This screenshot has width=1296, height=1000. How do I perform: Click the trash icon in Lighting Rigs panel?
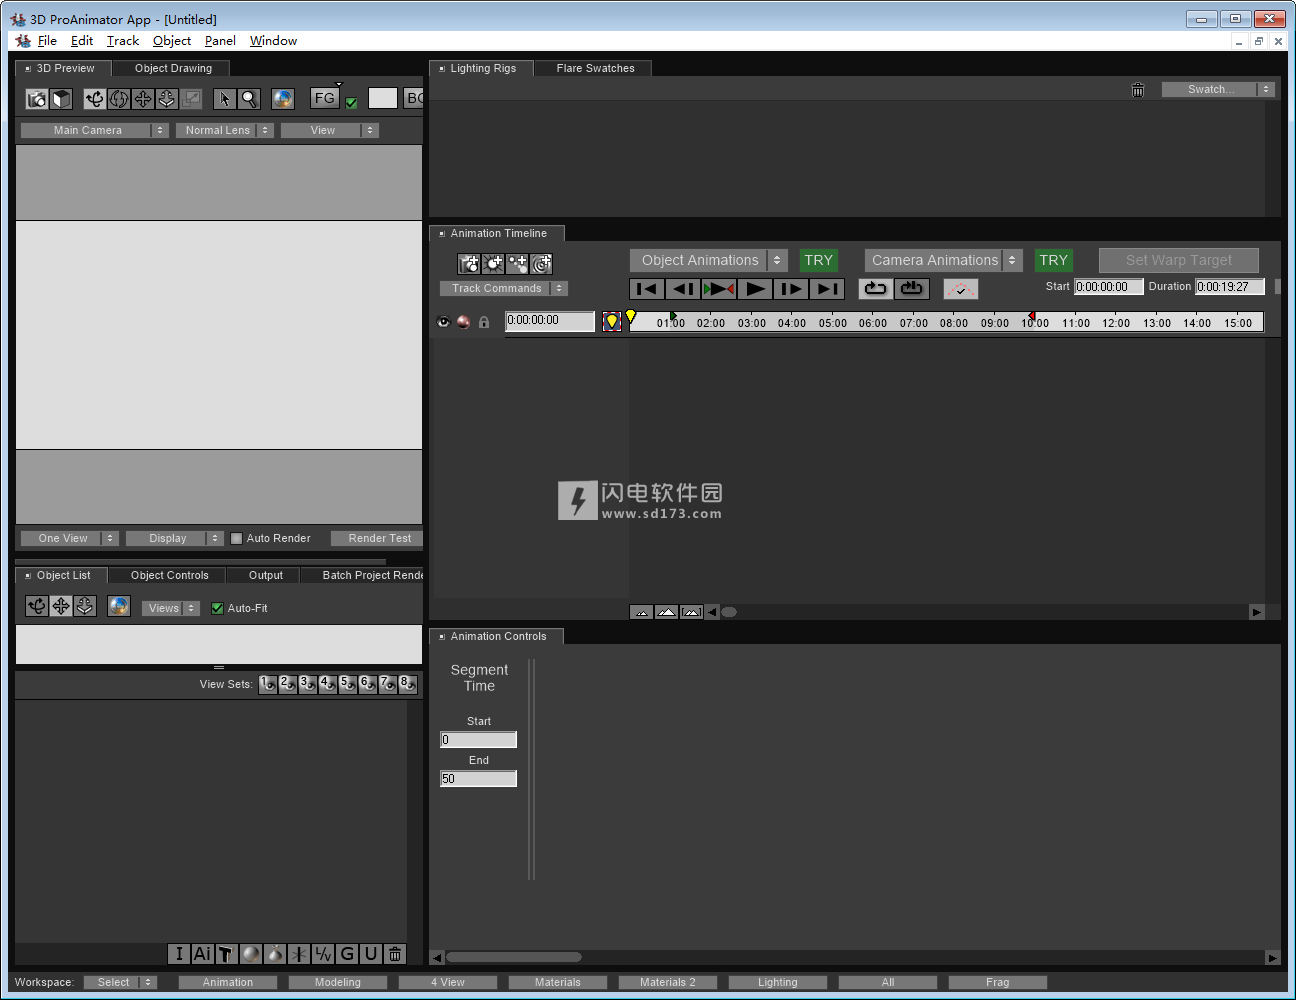click(1138, 90)
